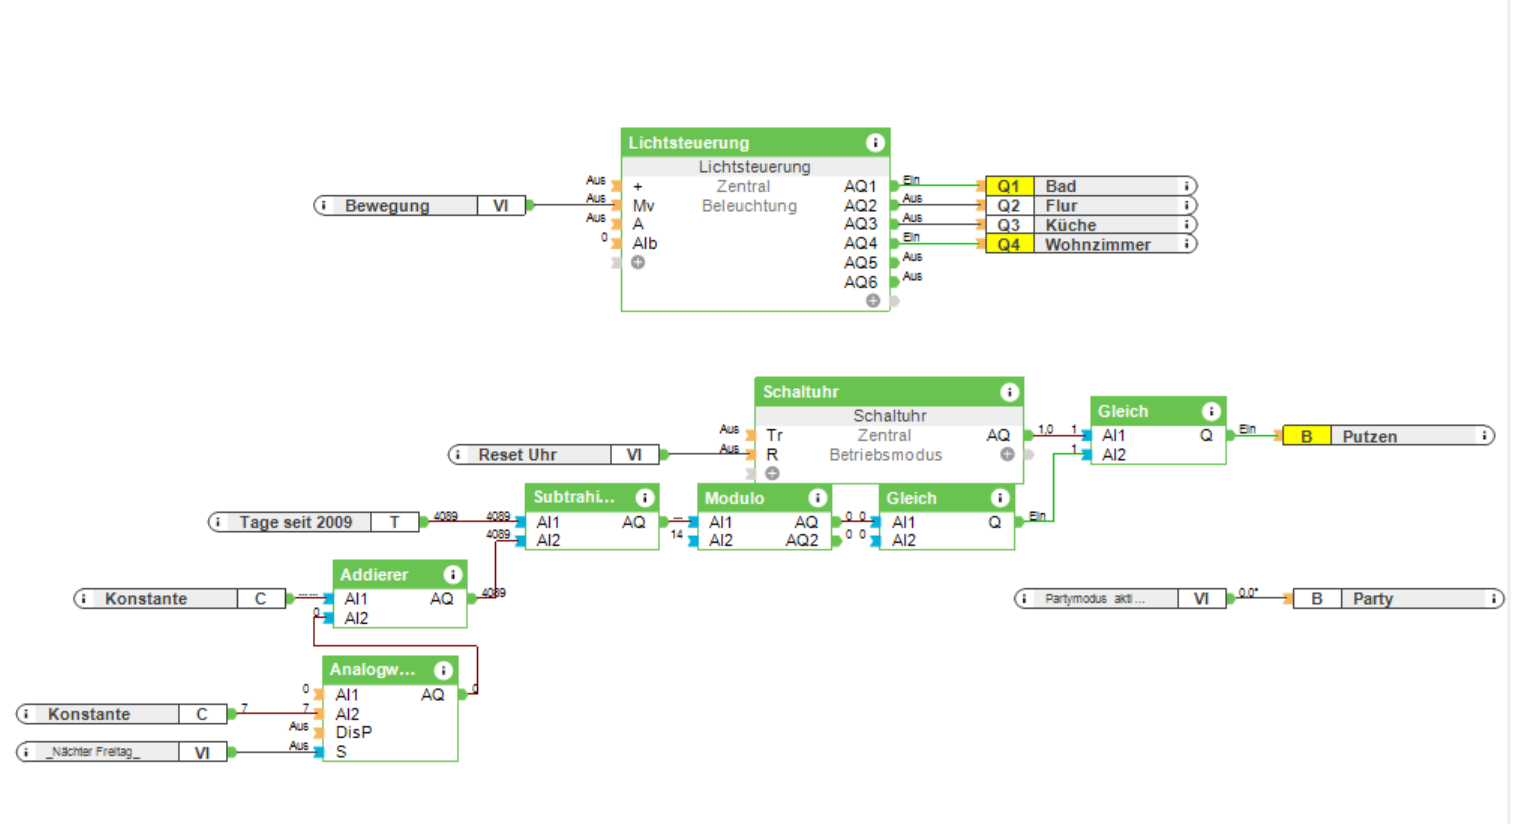The height and width of the screenshot is (824, 1514).
Task: Click the R input pin on Schaltuhr
Action: pyautogui.click(x=751, y=454)
